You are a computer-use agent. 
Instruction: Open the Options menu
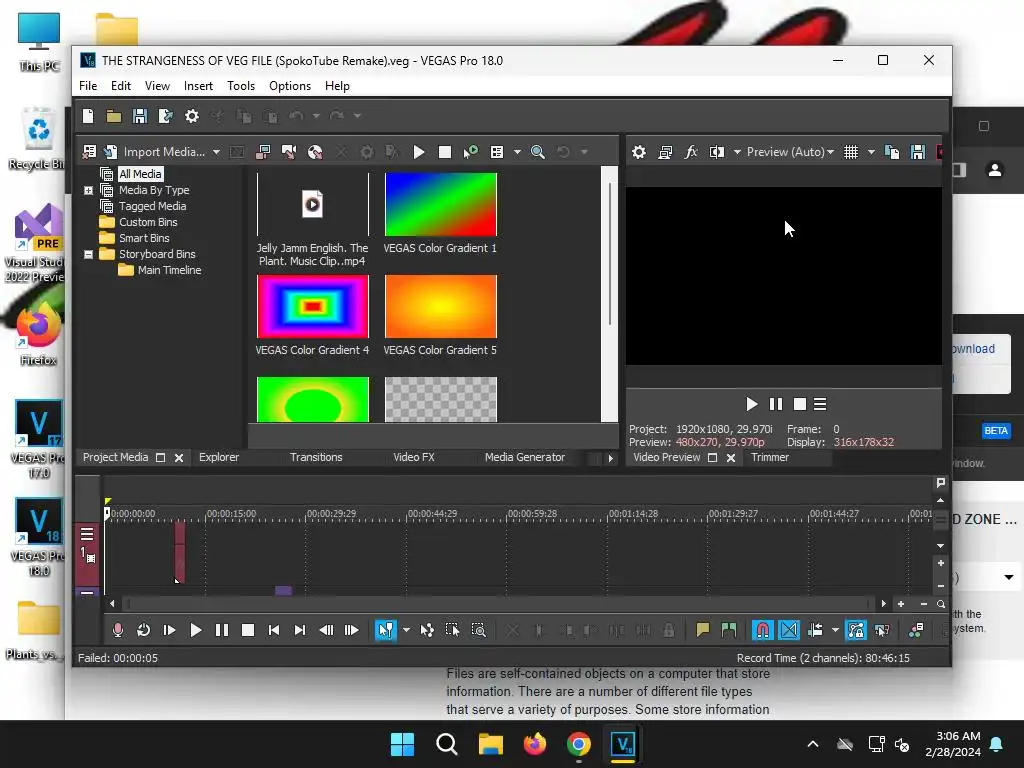[x=290, y=86]
